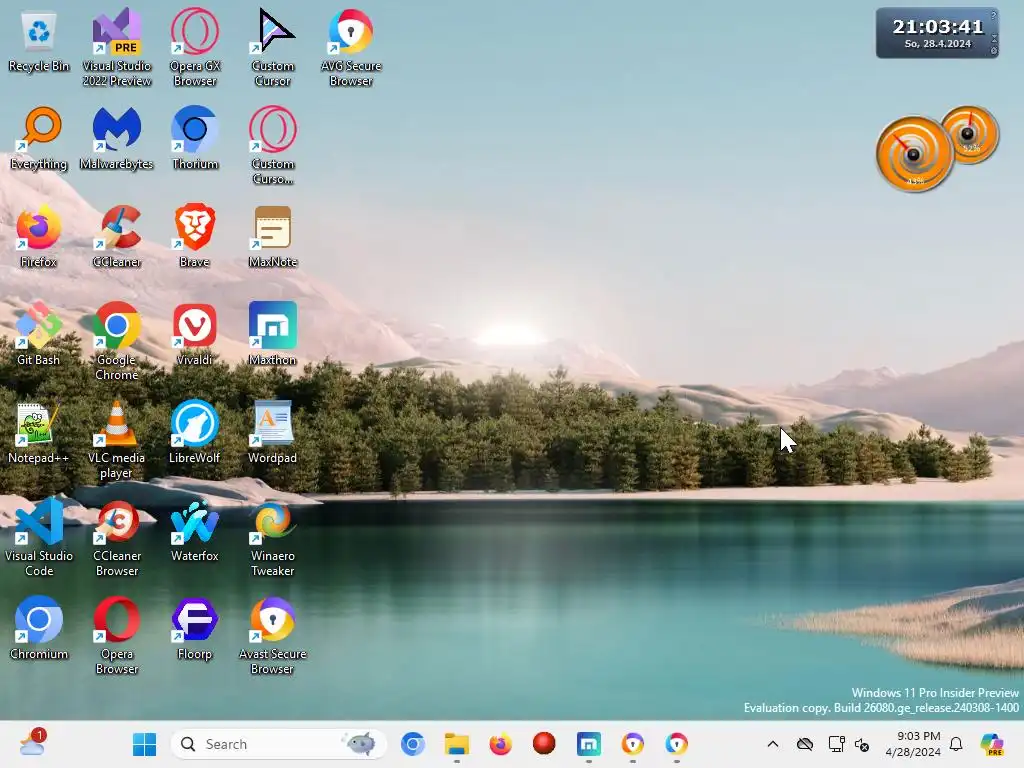
Task: Click the clock gadget's help question mark
Action: coord(994,15)
